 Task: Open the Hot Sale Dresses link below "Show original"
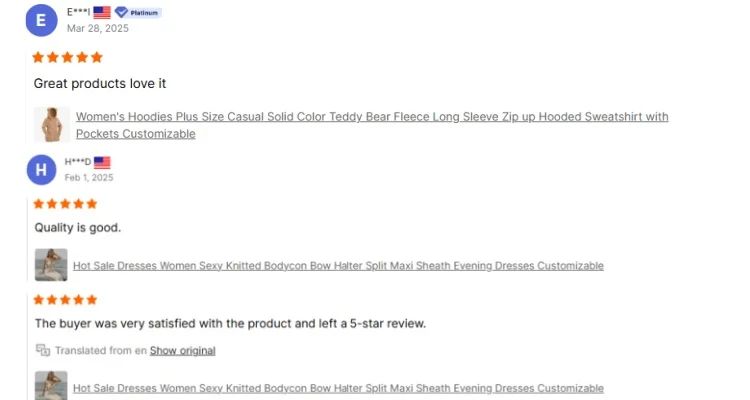[x=338, y=388]
